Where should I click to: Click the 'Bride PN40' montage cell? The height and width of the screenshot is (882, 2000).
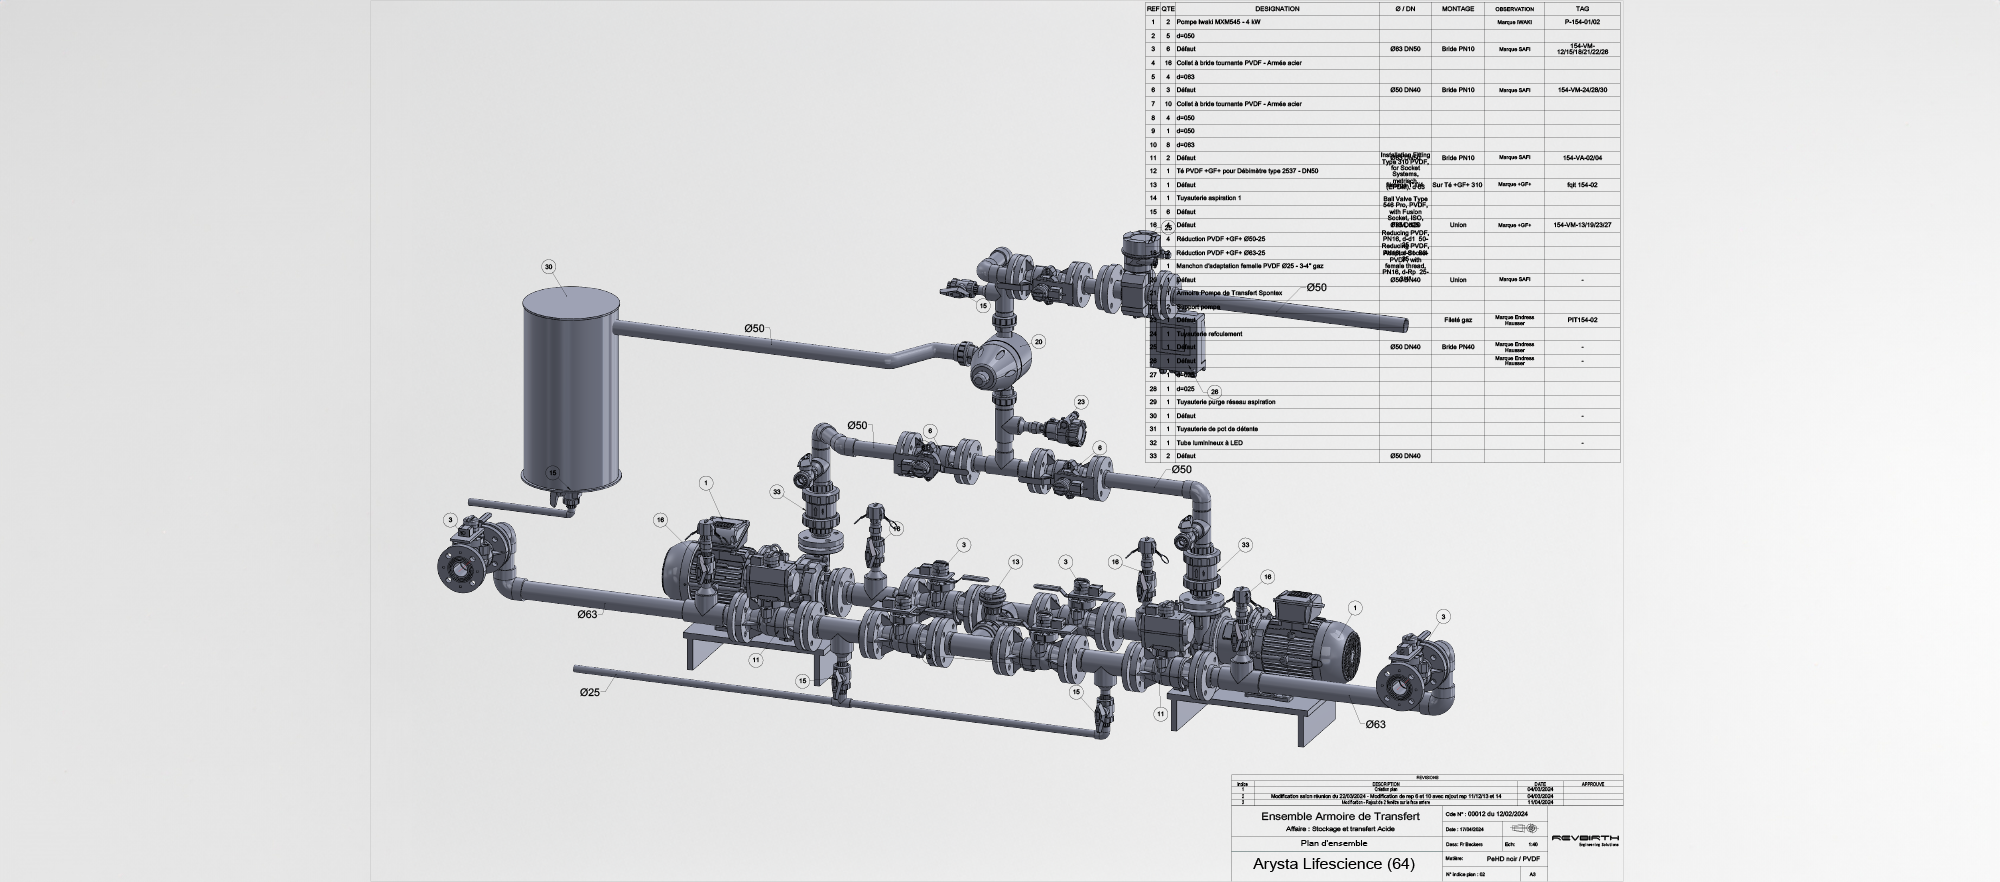(x=1458, y=347)
